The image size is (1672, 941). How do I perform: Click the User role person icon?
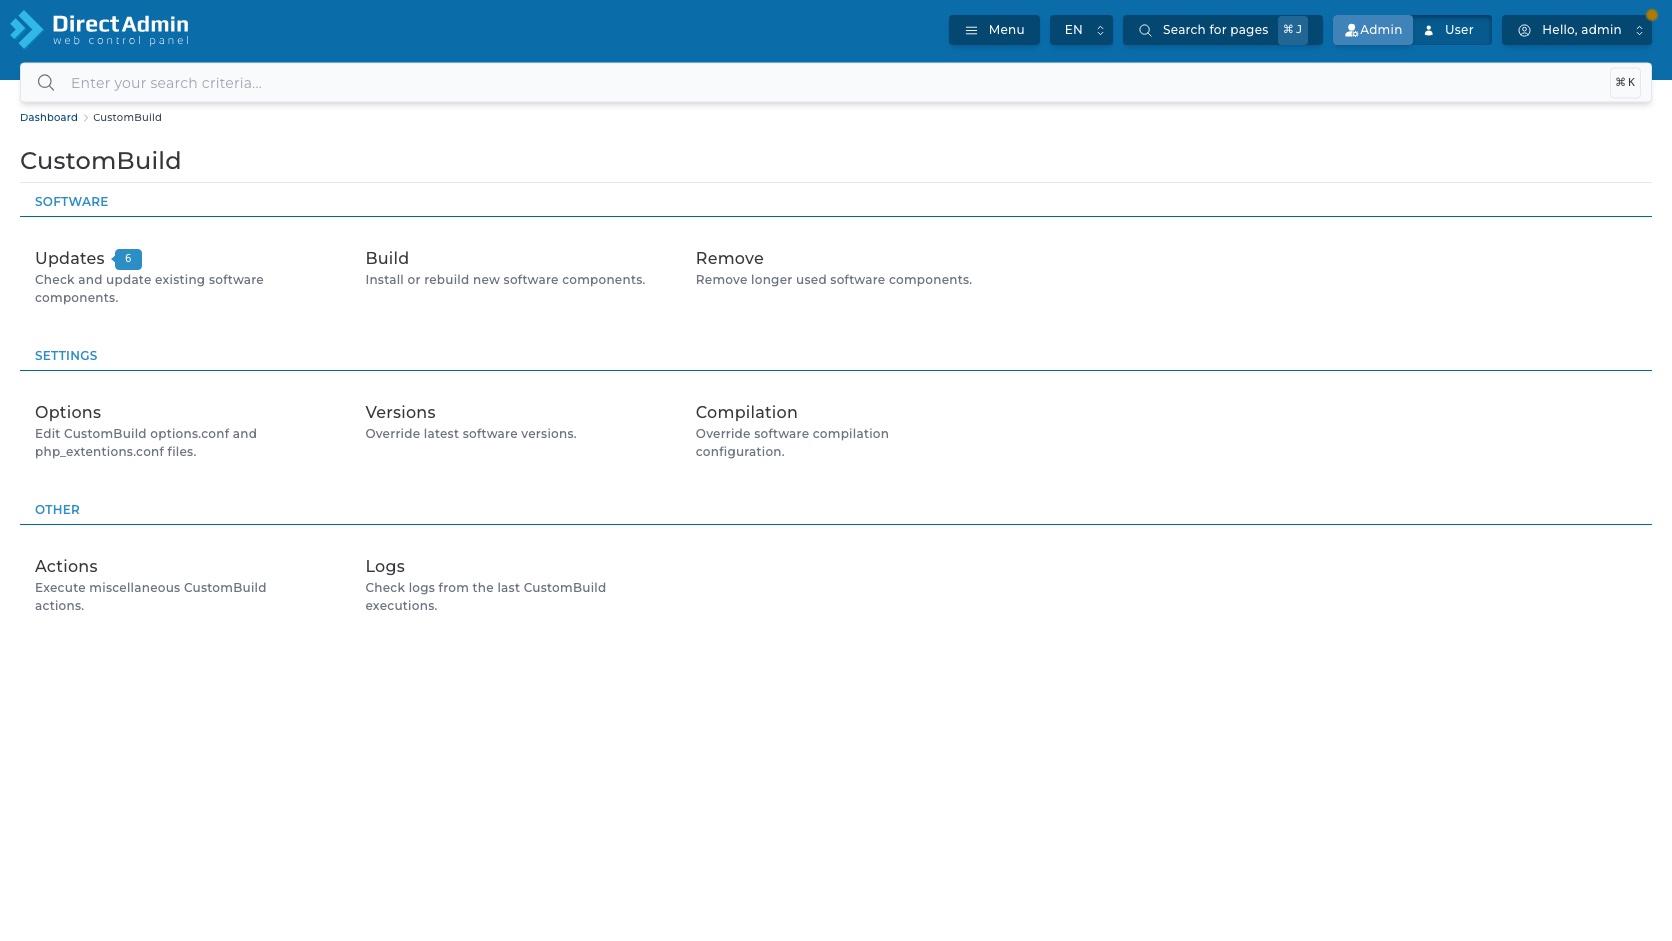click(1429, 30)
